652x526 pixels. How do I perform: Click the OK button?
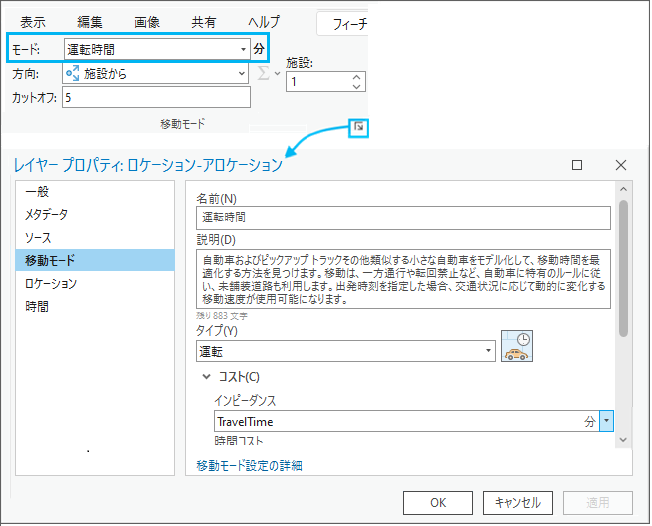438,503
